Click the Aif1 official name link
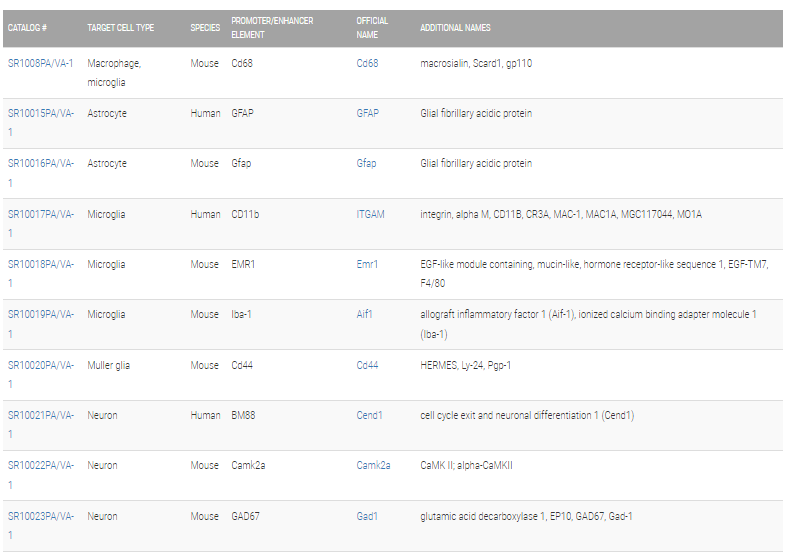793x554 pixels. (364, 315)
